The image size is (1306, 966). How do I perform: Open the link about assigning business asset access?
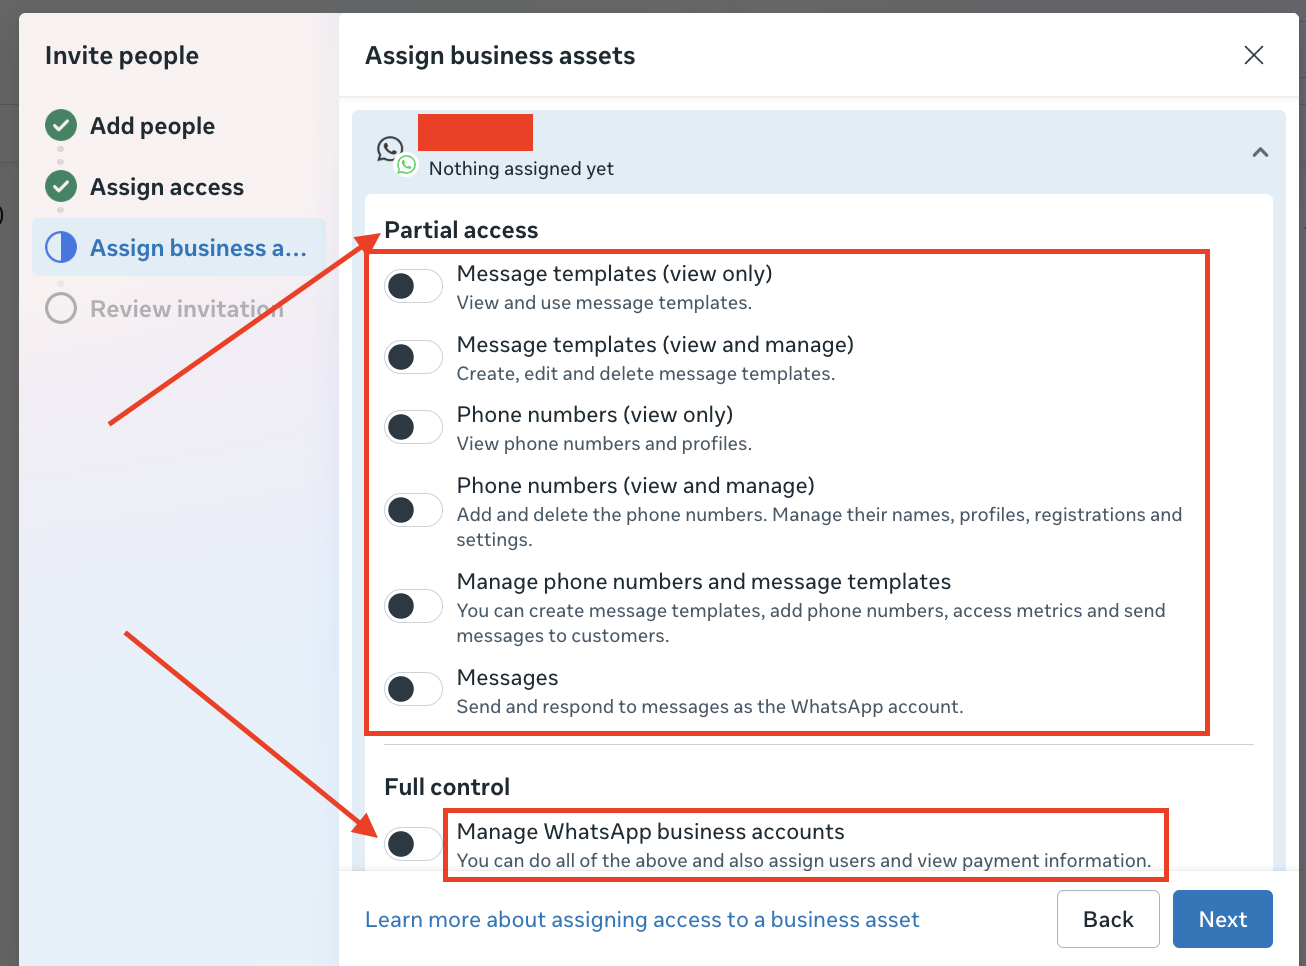point(643,919)
